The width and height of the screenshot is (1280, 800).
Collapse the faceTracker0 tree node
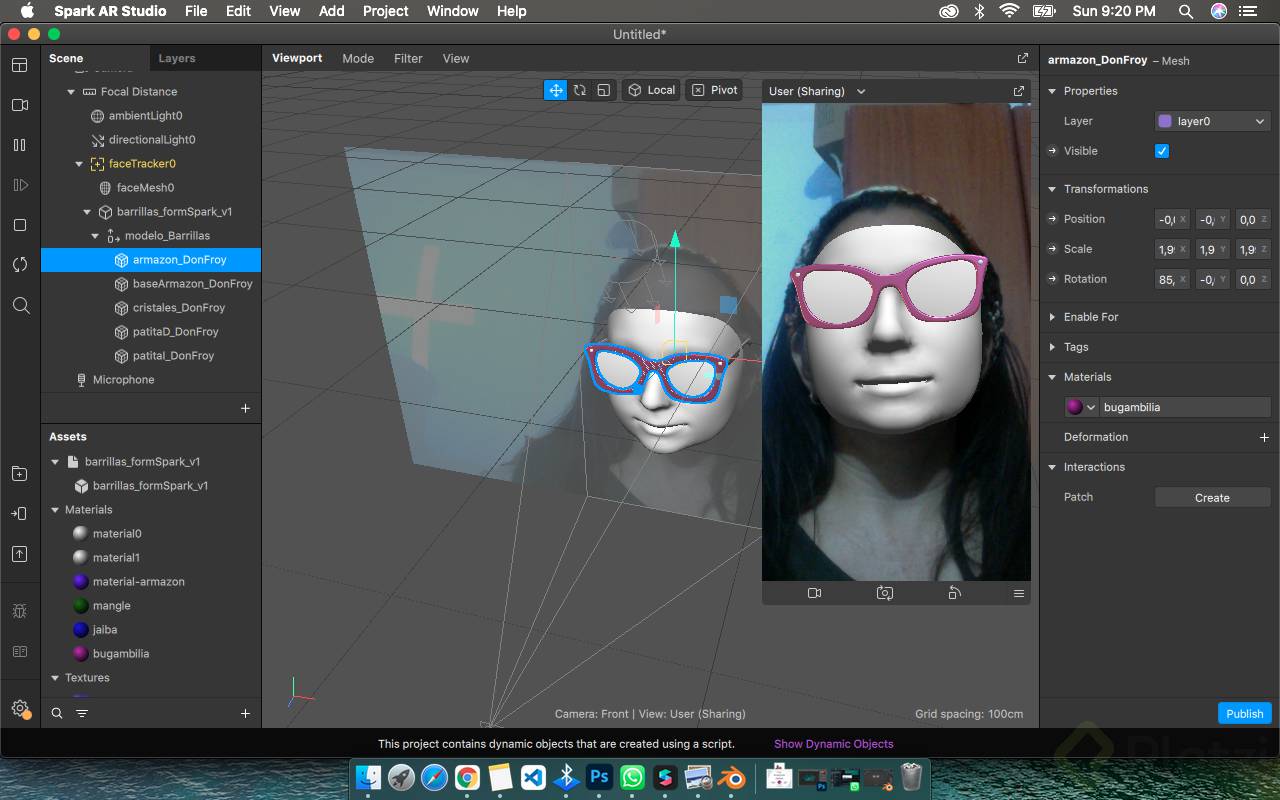[79, 164]
